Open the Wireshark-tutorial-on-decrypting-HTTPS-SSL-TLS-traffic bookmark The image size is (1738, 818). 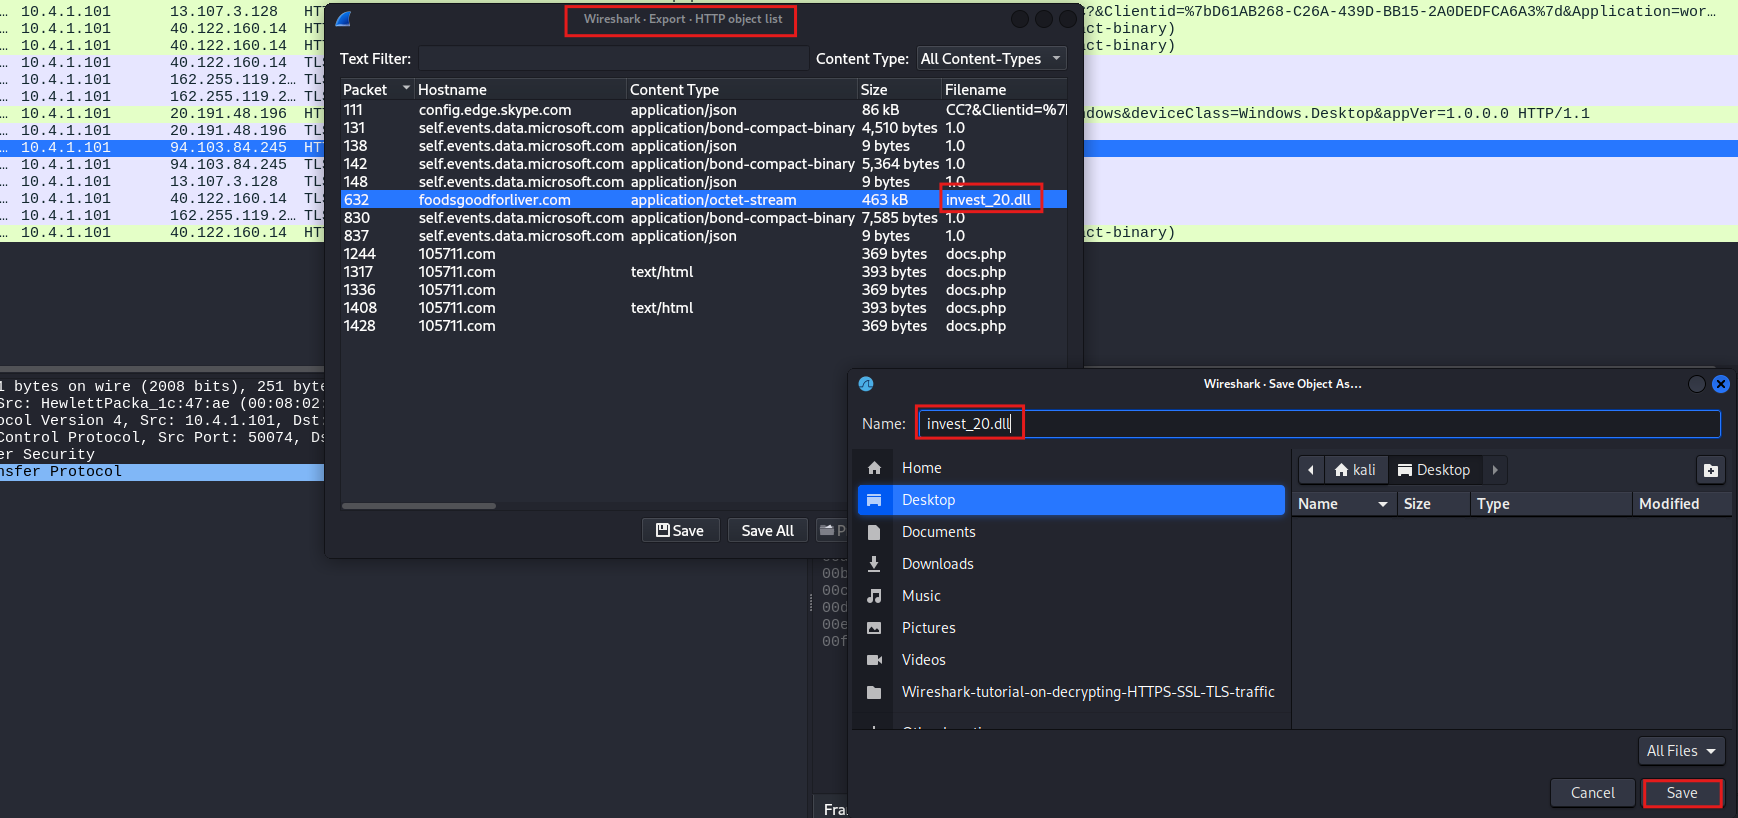1071,692
